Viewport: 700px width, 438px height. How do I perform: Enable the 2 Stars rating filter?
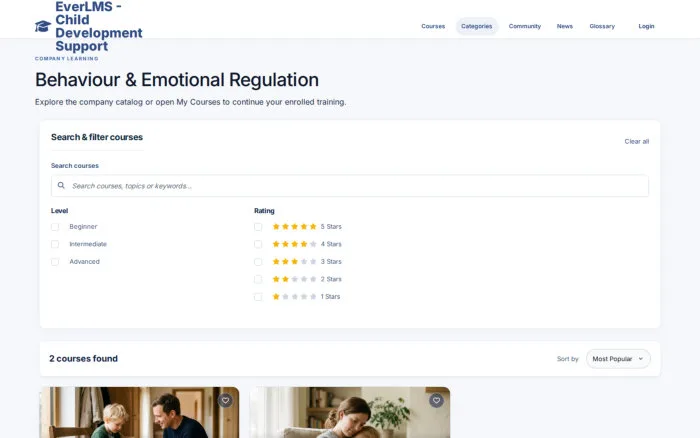[258, 279]
